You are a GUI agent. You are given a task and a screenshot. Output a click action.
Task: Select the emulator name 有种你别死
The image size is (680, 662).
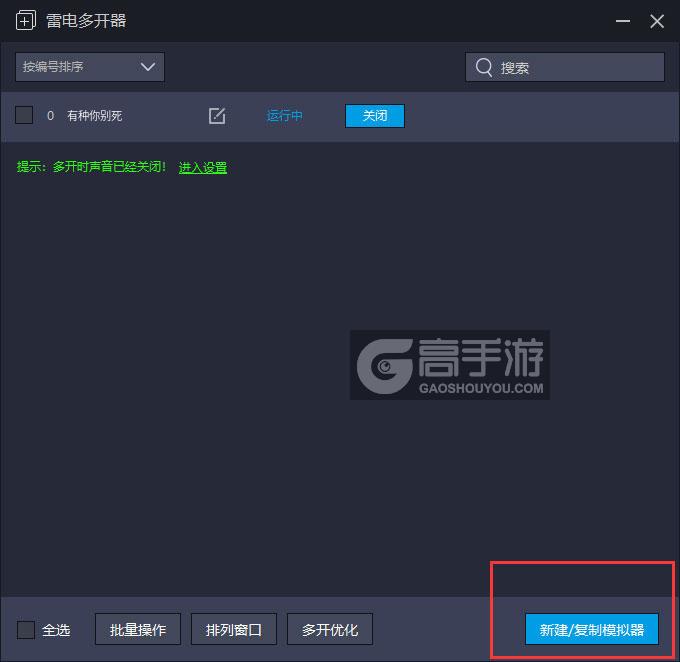pos(95,116)
